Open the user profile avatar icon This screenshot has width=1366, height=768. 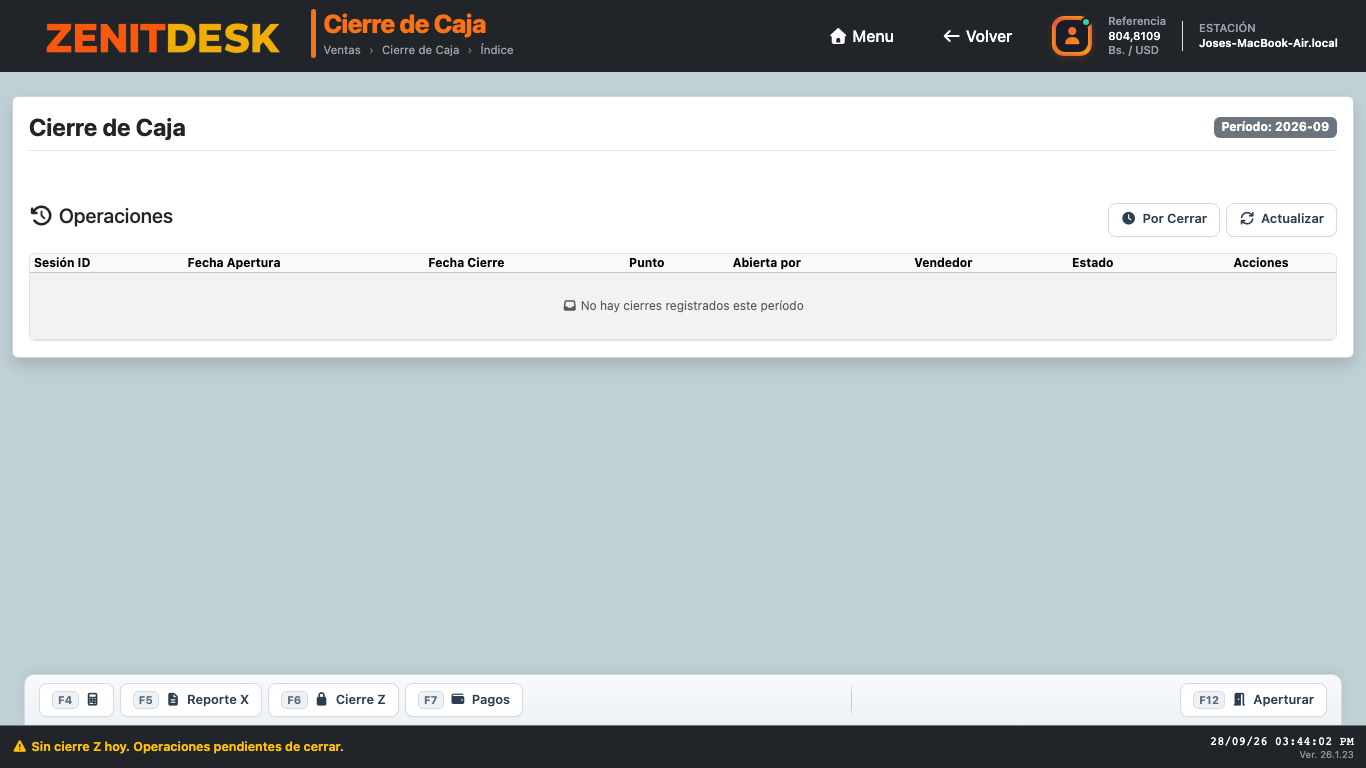point(1071,36)
